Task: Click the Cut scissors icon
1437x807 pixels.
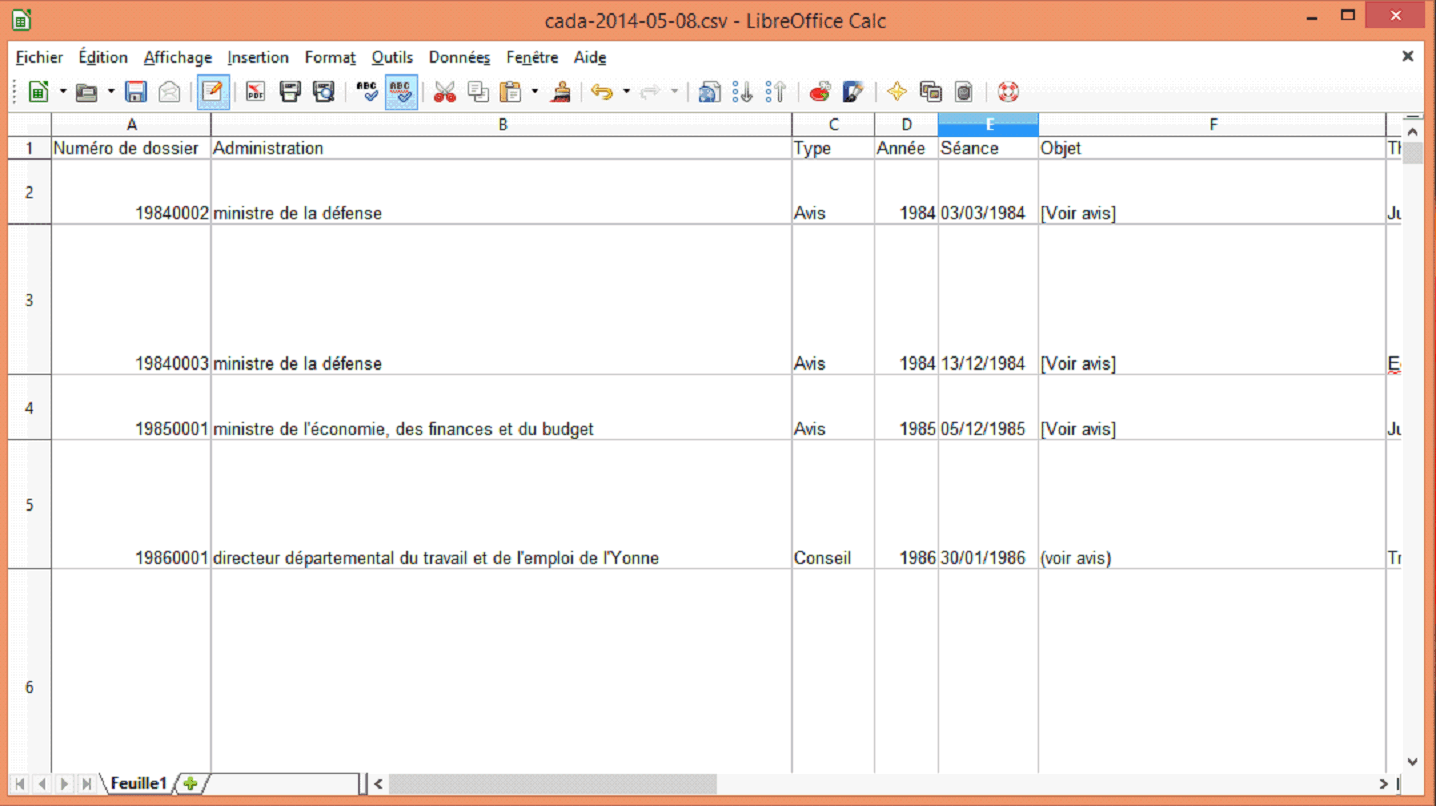Action: tap(445, 92)
